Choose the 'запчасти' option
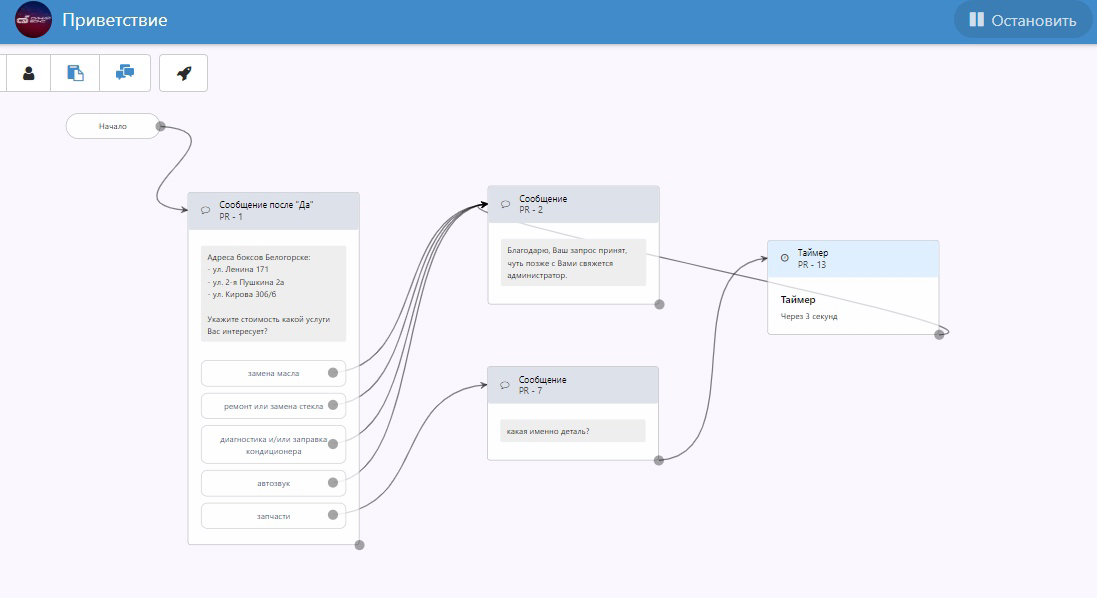The width and height of the screenshot is (1097, 598). click(274, 515)
